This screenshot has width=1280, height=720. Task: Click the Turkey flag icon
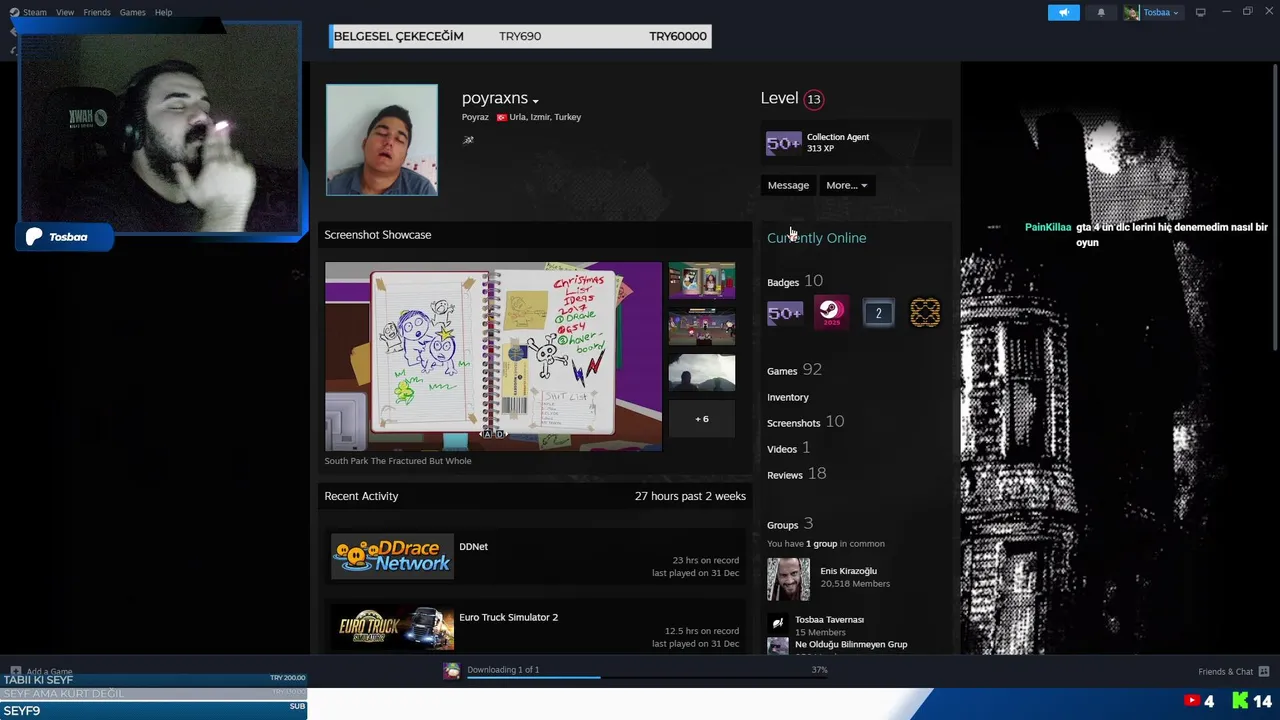point(501,117)
